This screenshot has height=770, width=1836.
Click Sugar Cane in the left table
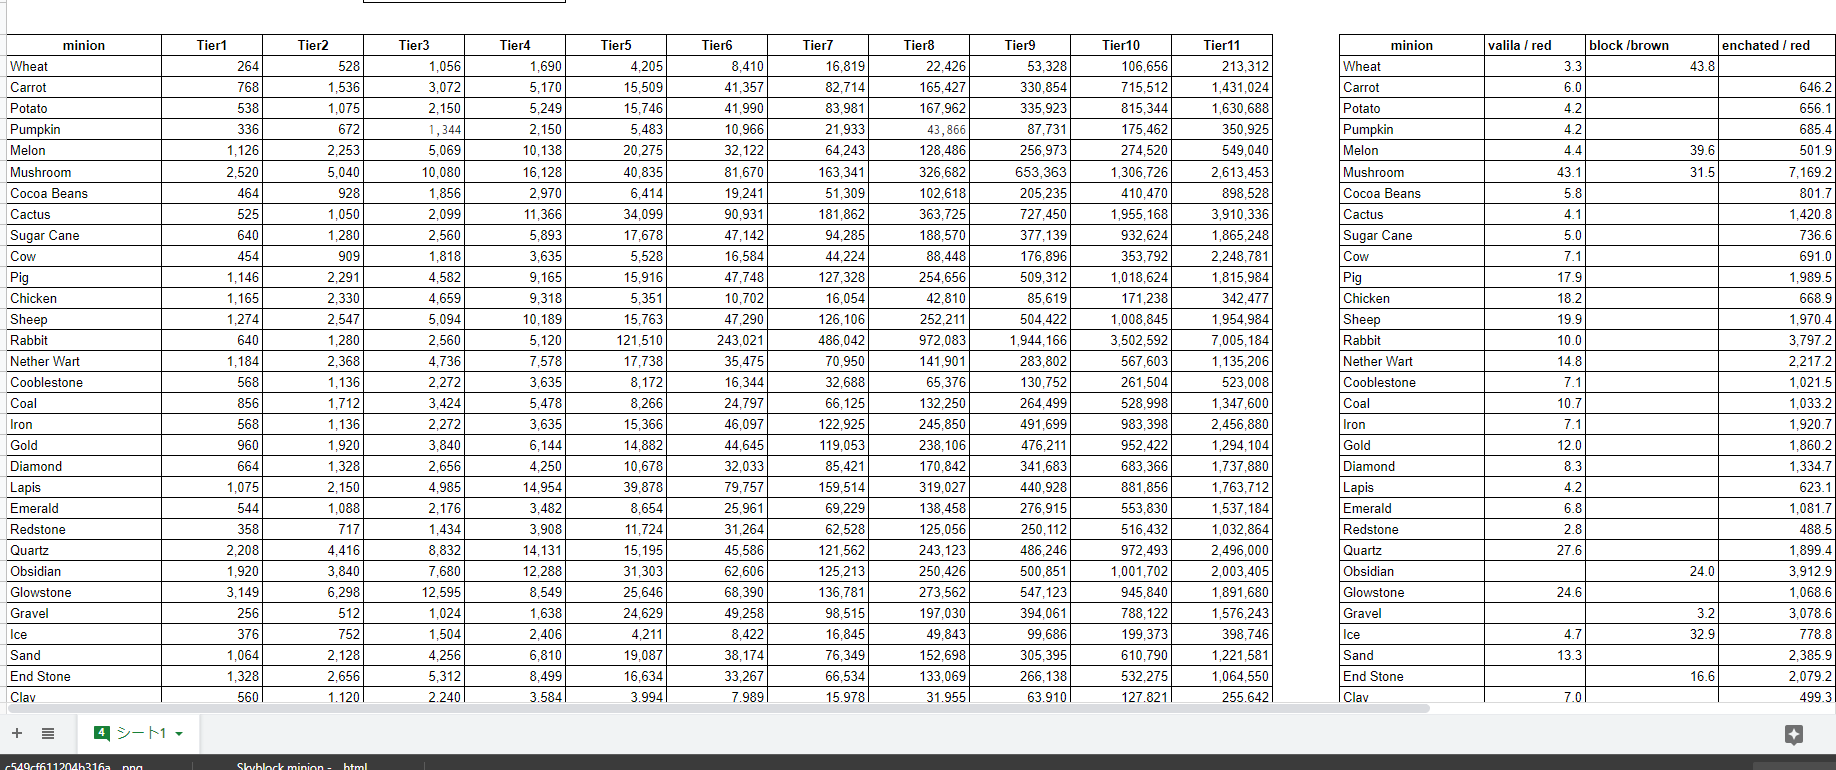tap(84, 235)
